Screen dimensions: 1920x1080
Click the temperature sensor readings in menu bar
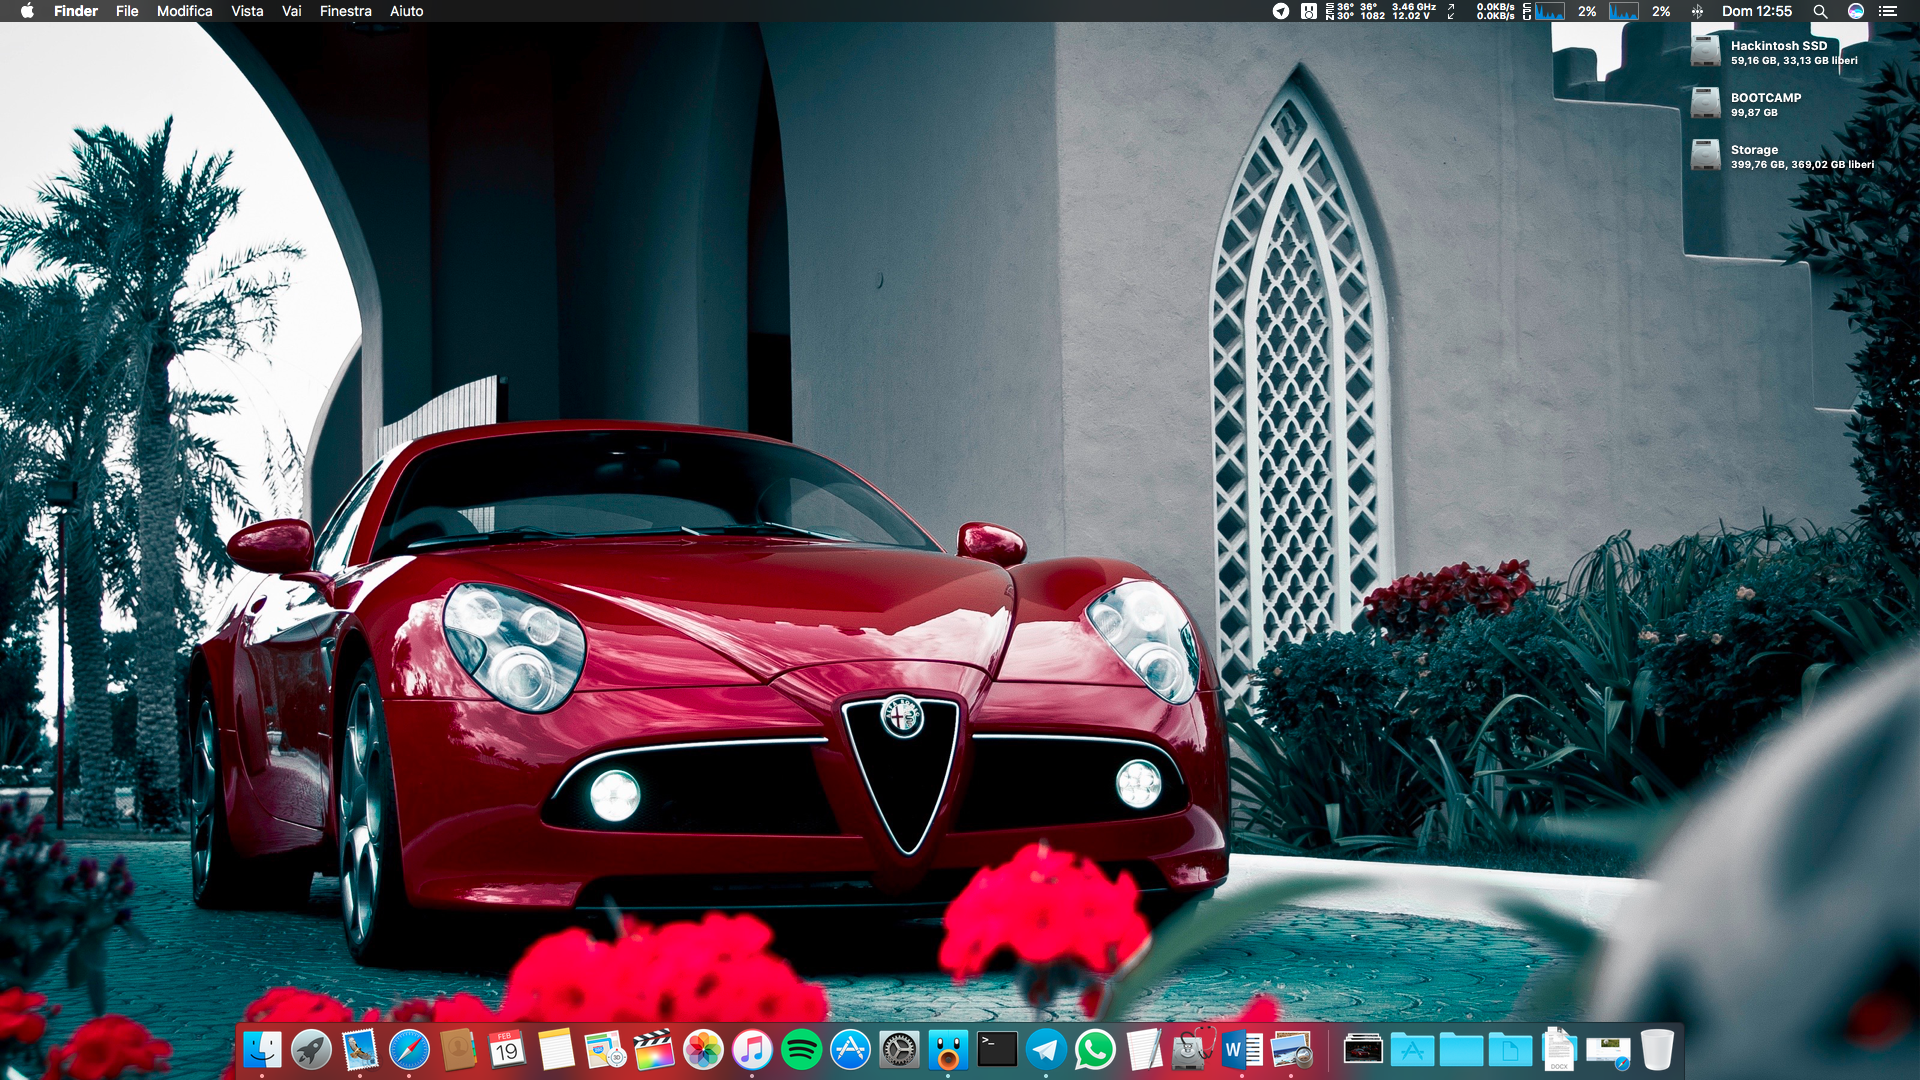coord(1355,11)
